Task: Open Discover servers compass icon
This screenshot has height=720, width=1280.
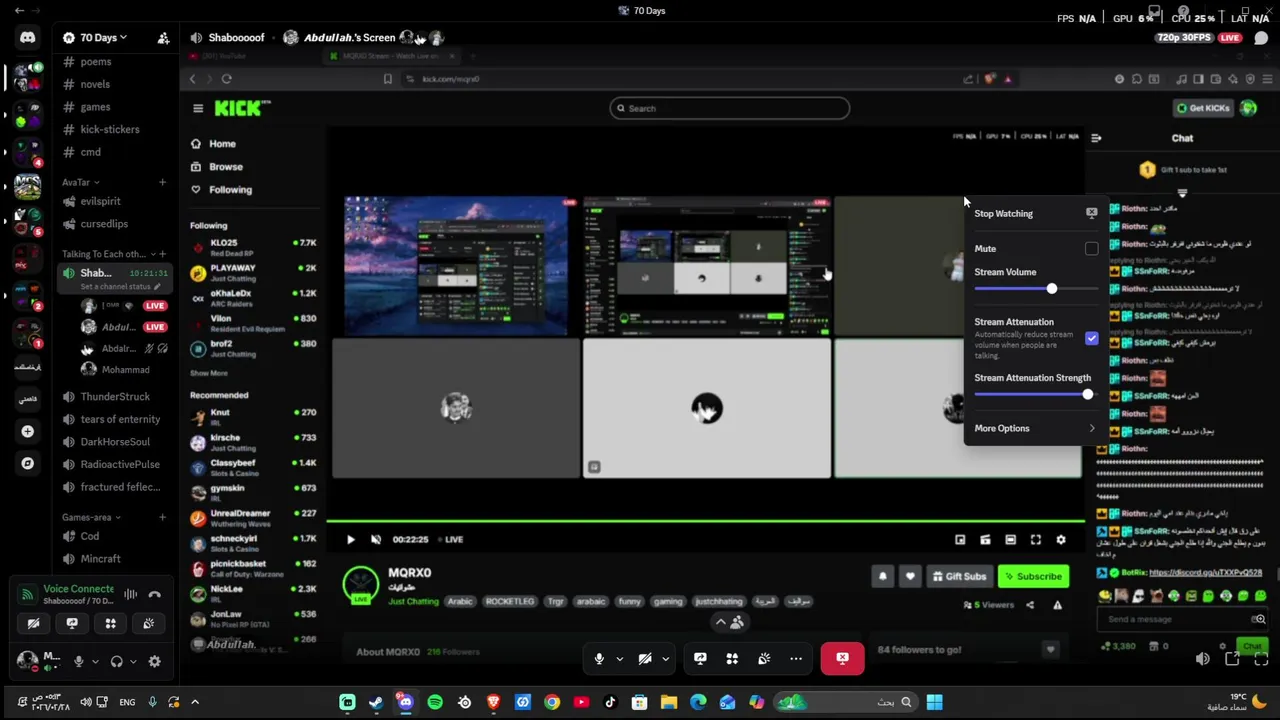Action: pos(27,463)
